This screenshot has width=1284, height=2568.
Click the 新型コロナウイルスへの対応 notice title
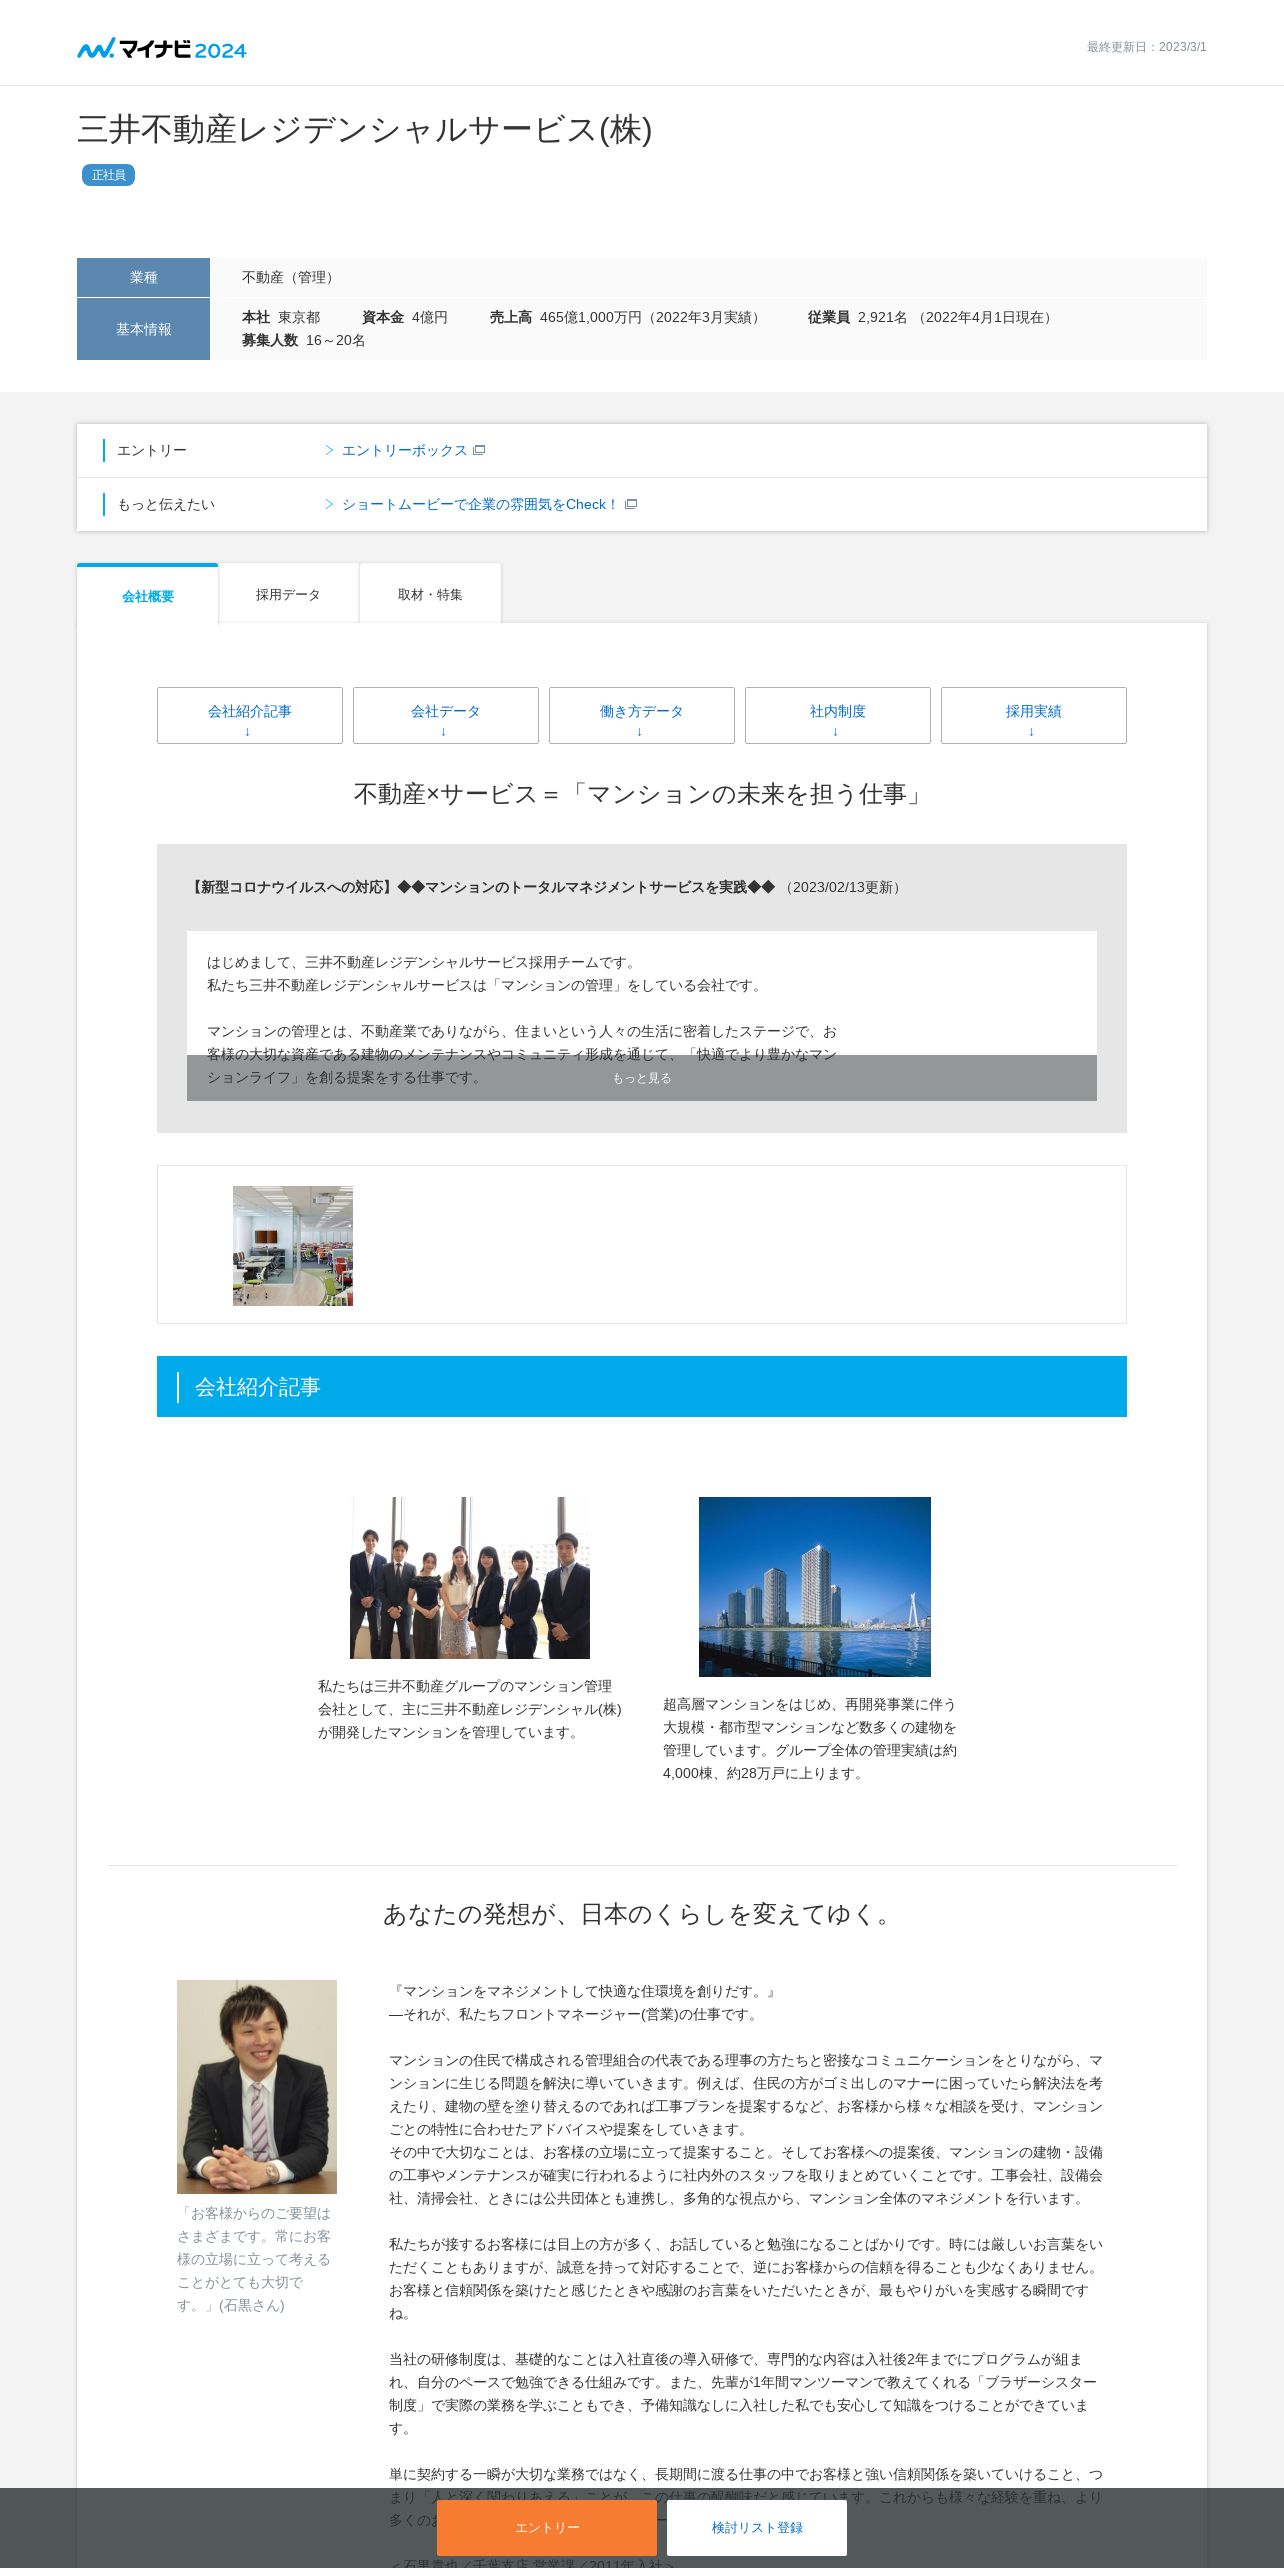pos(480,887)
